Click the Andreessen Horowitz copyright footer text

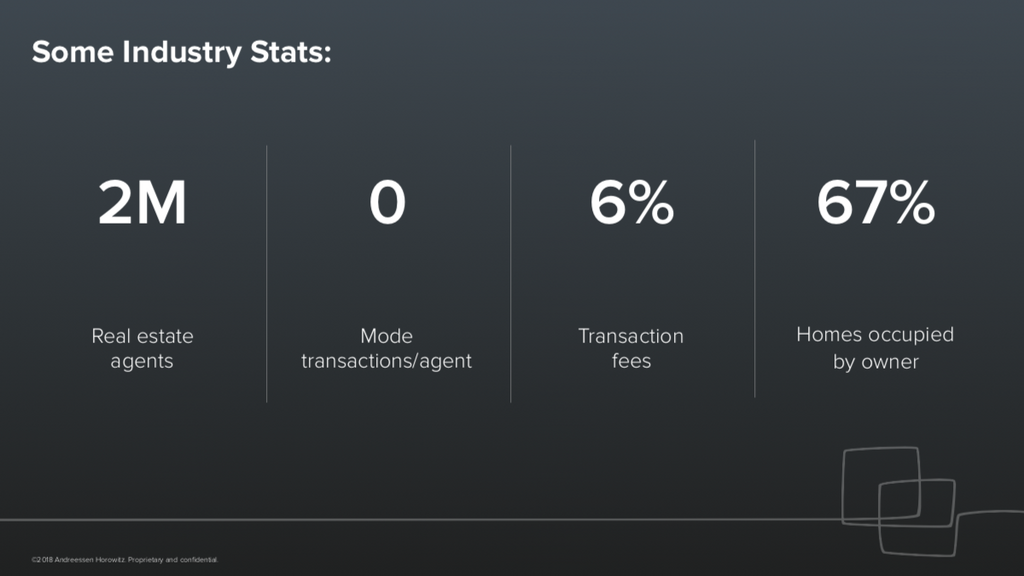tap(125, 559)
